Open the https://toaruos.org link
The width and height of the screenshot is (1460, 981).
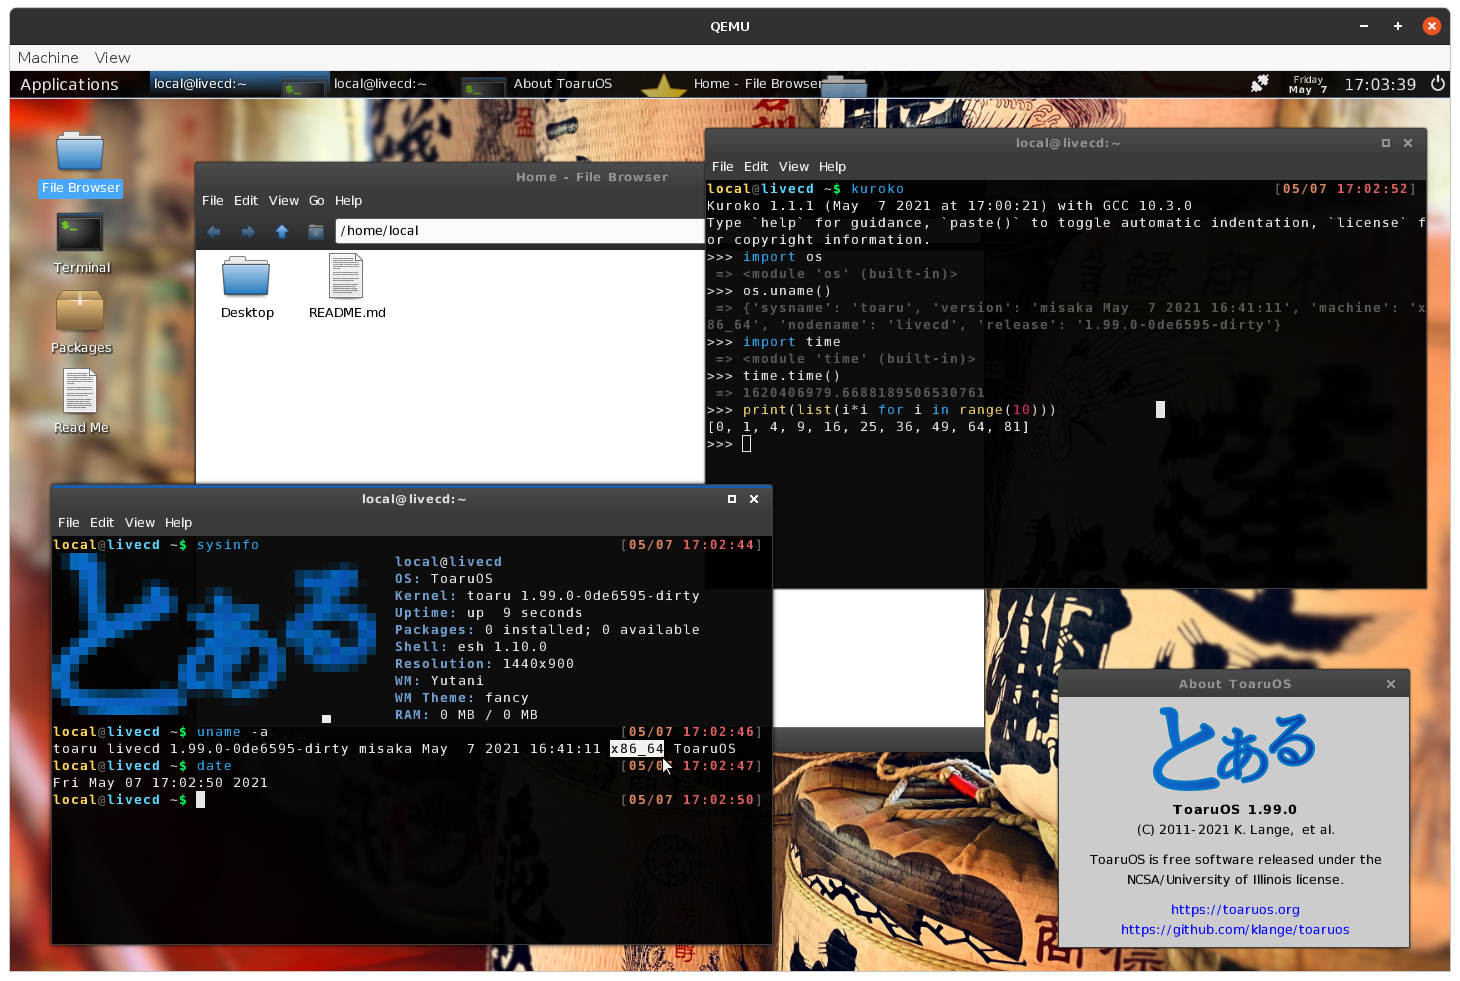point(1234,909)
